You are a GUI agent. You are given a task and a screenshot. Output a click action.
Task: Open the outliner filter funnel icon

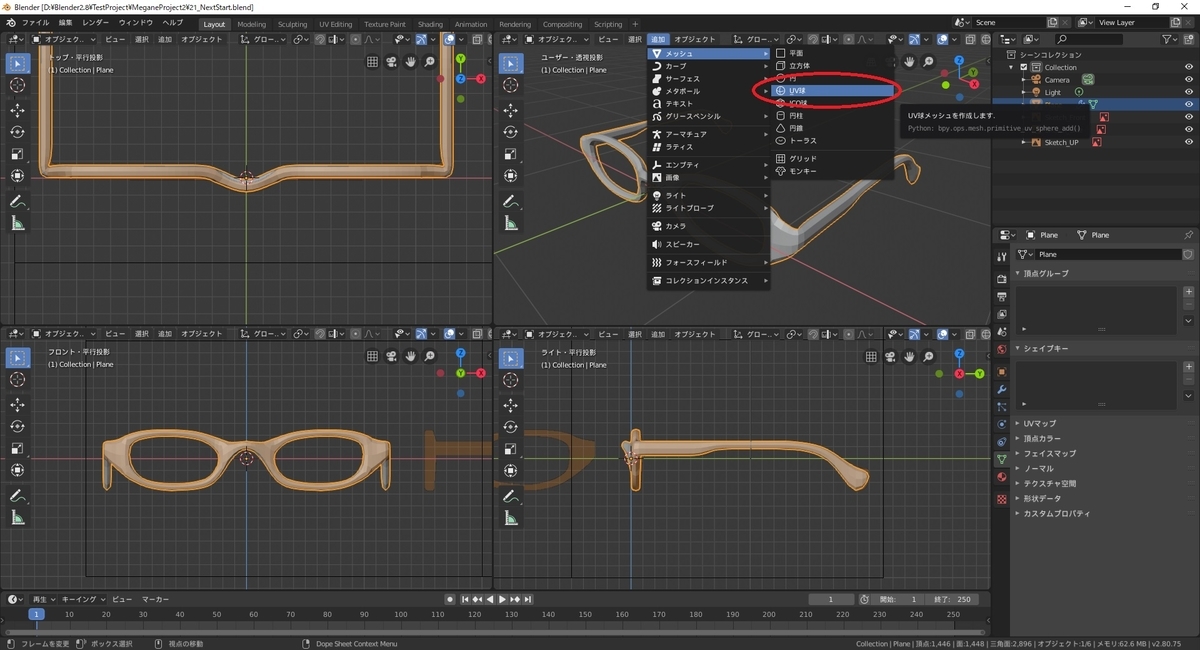tap(1170, 39)
